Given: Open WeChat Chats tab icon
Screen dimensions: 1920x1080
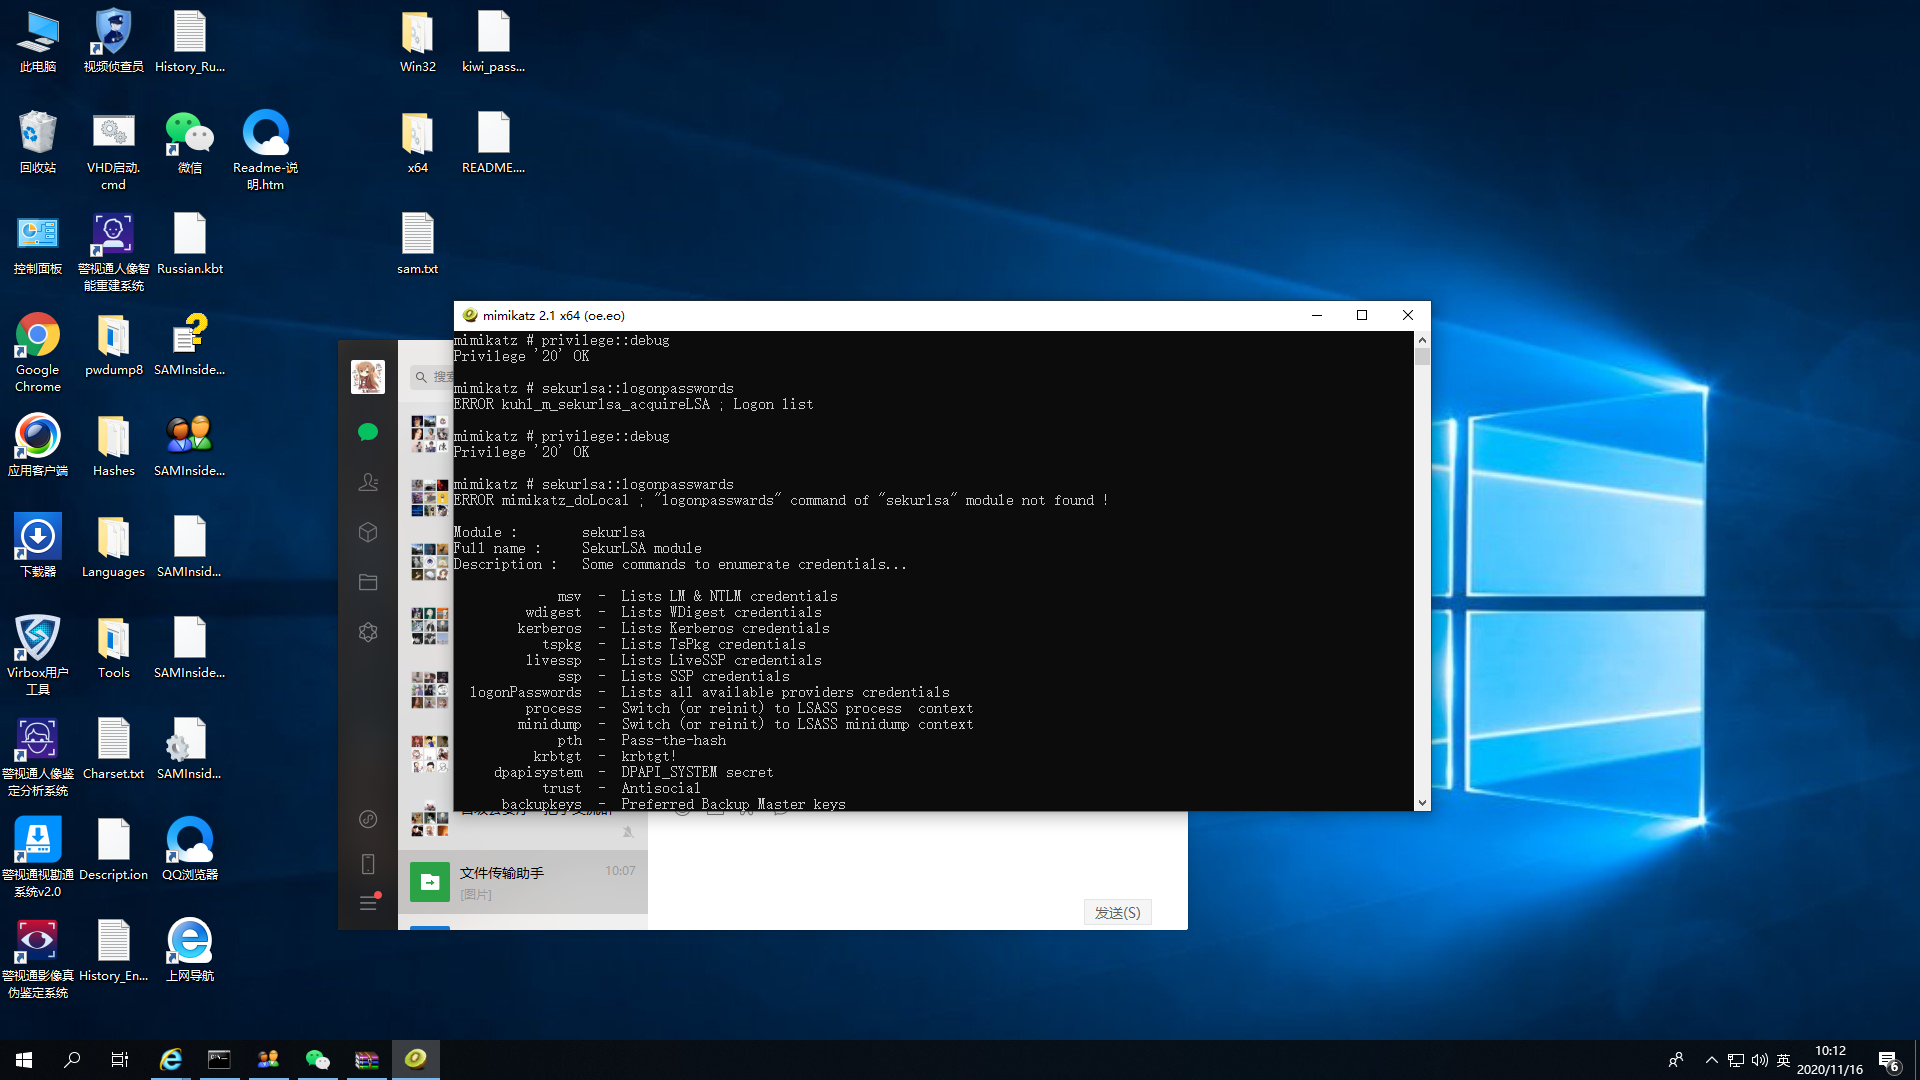Looking at the screenshot, I should [368, 432].
